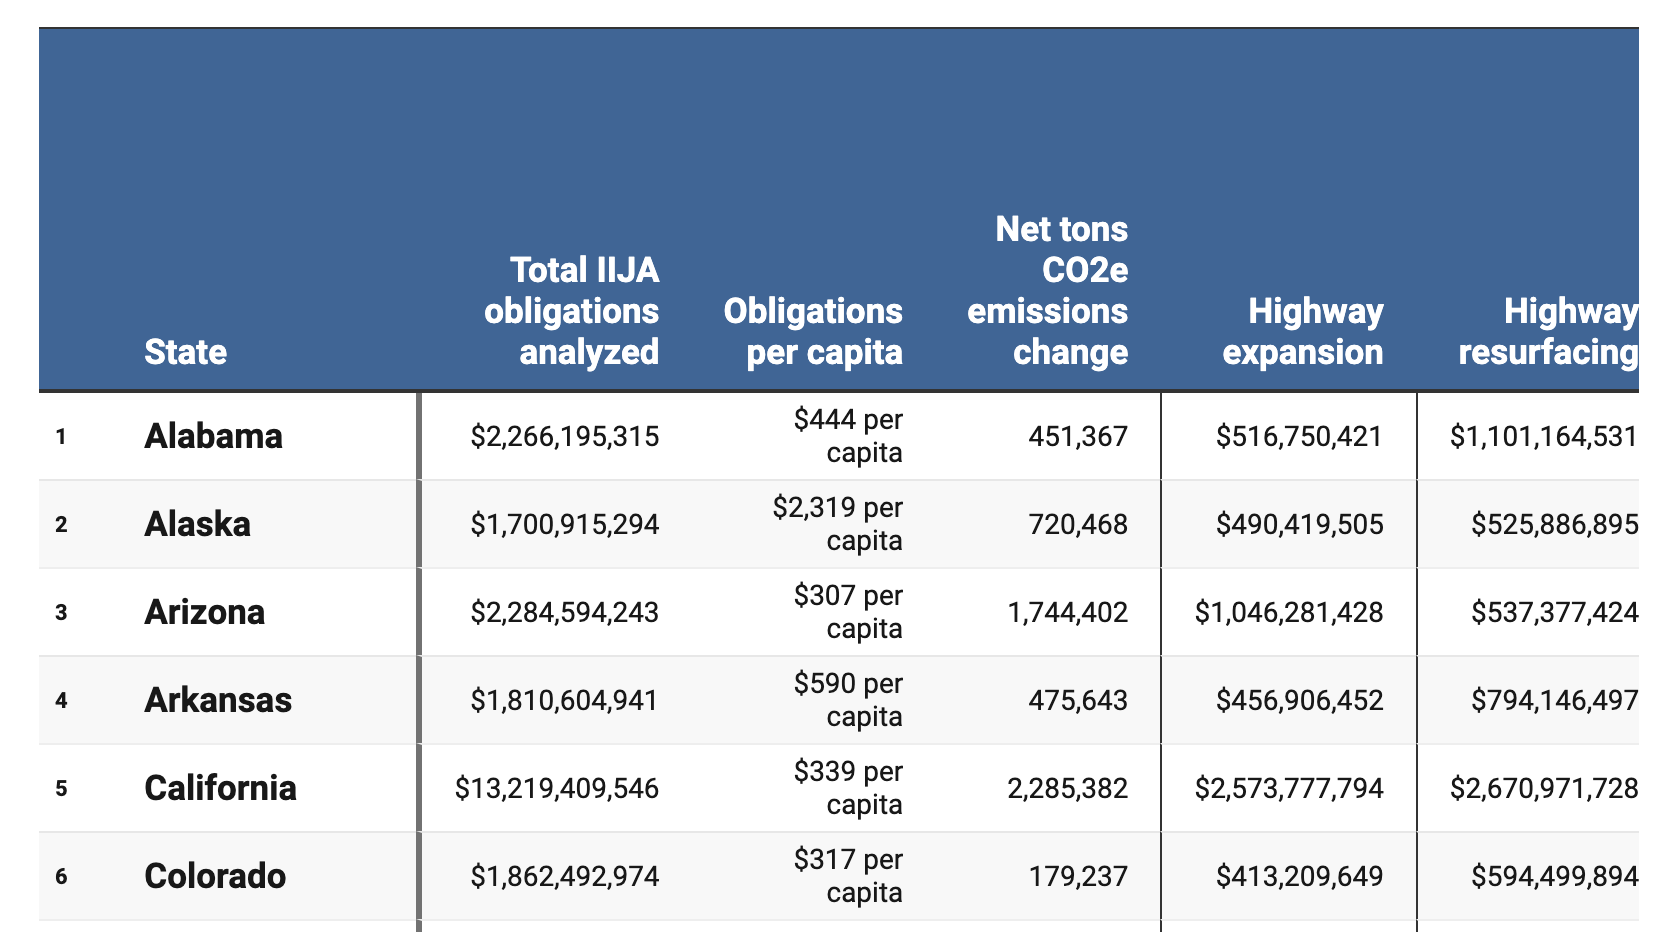The height and width of the screenshot is (932, 1678).
Task: Click row number 6 beside Colorado
Action: [61, 876]
